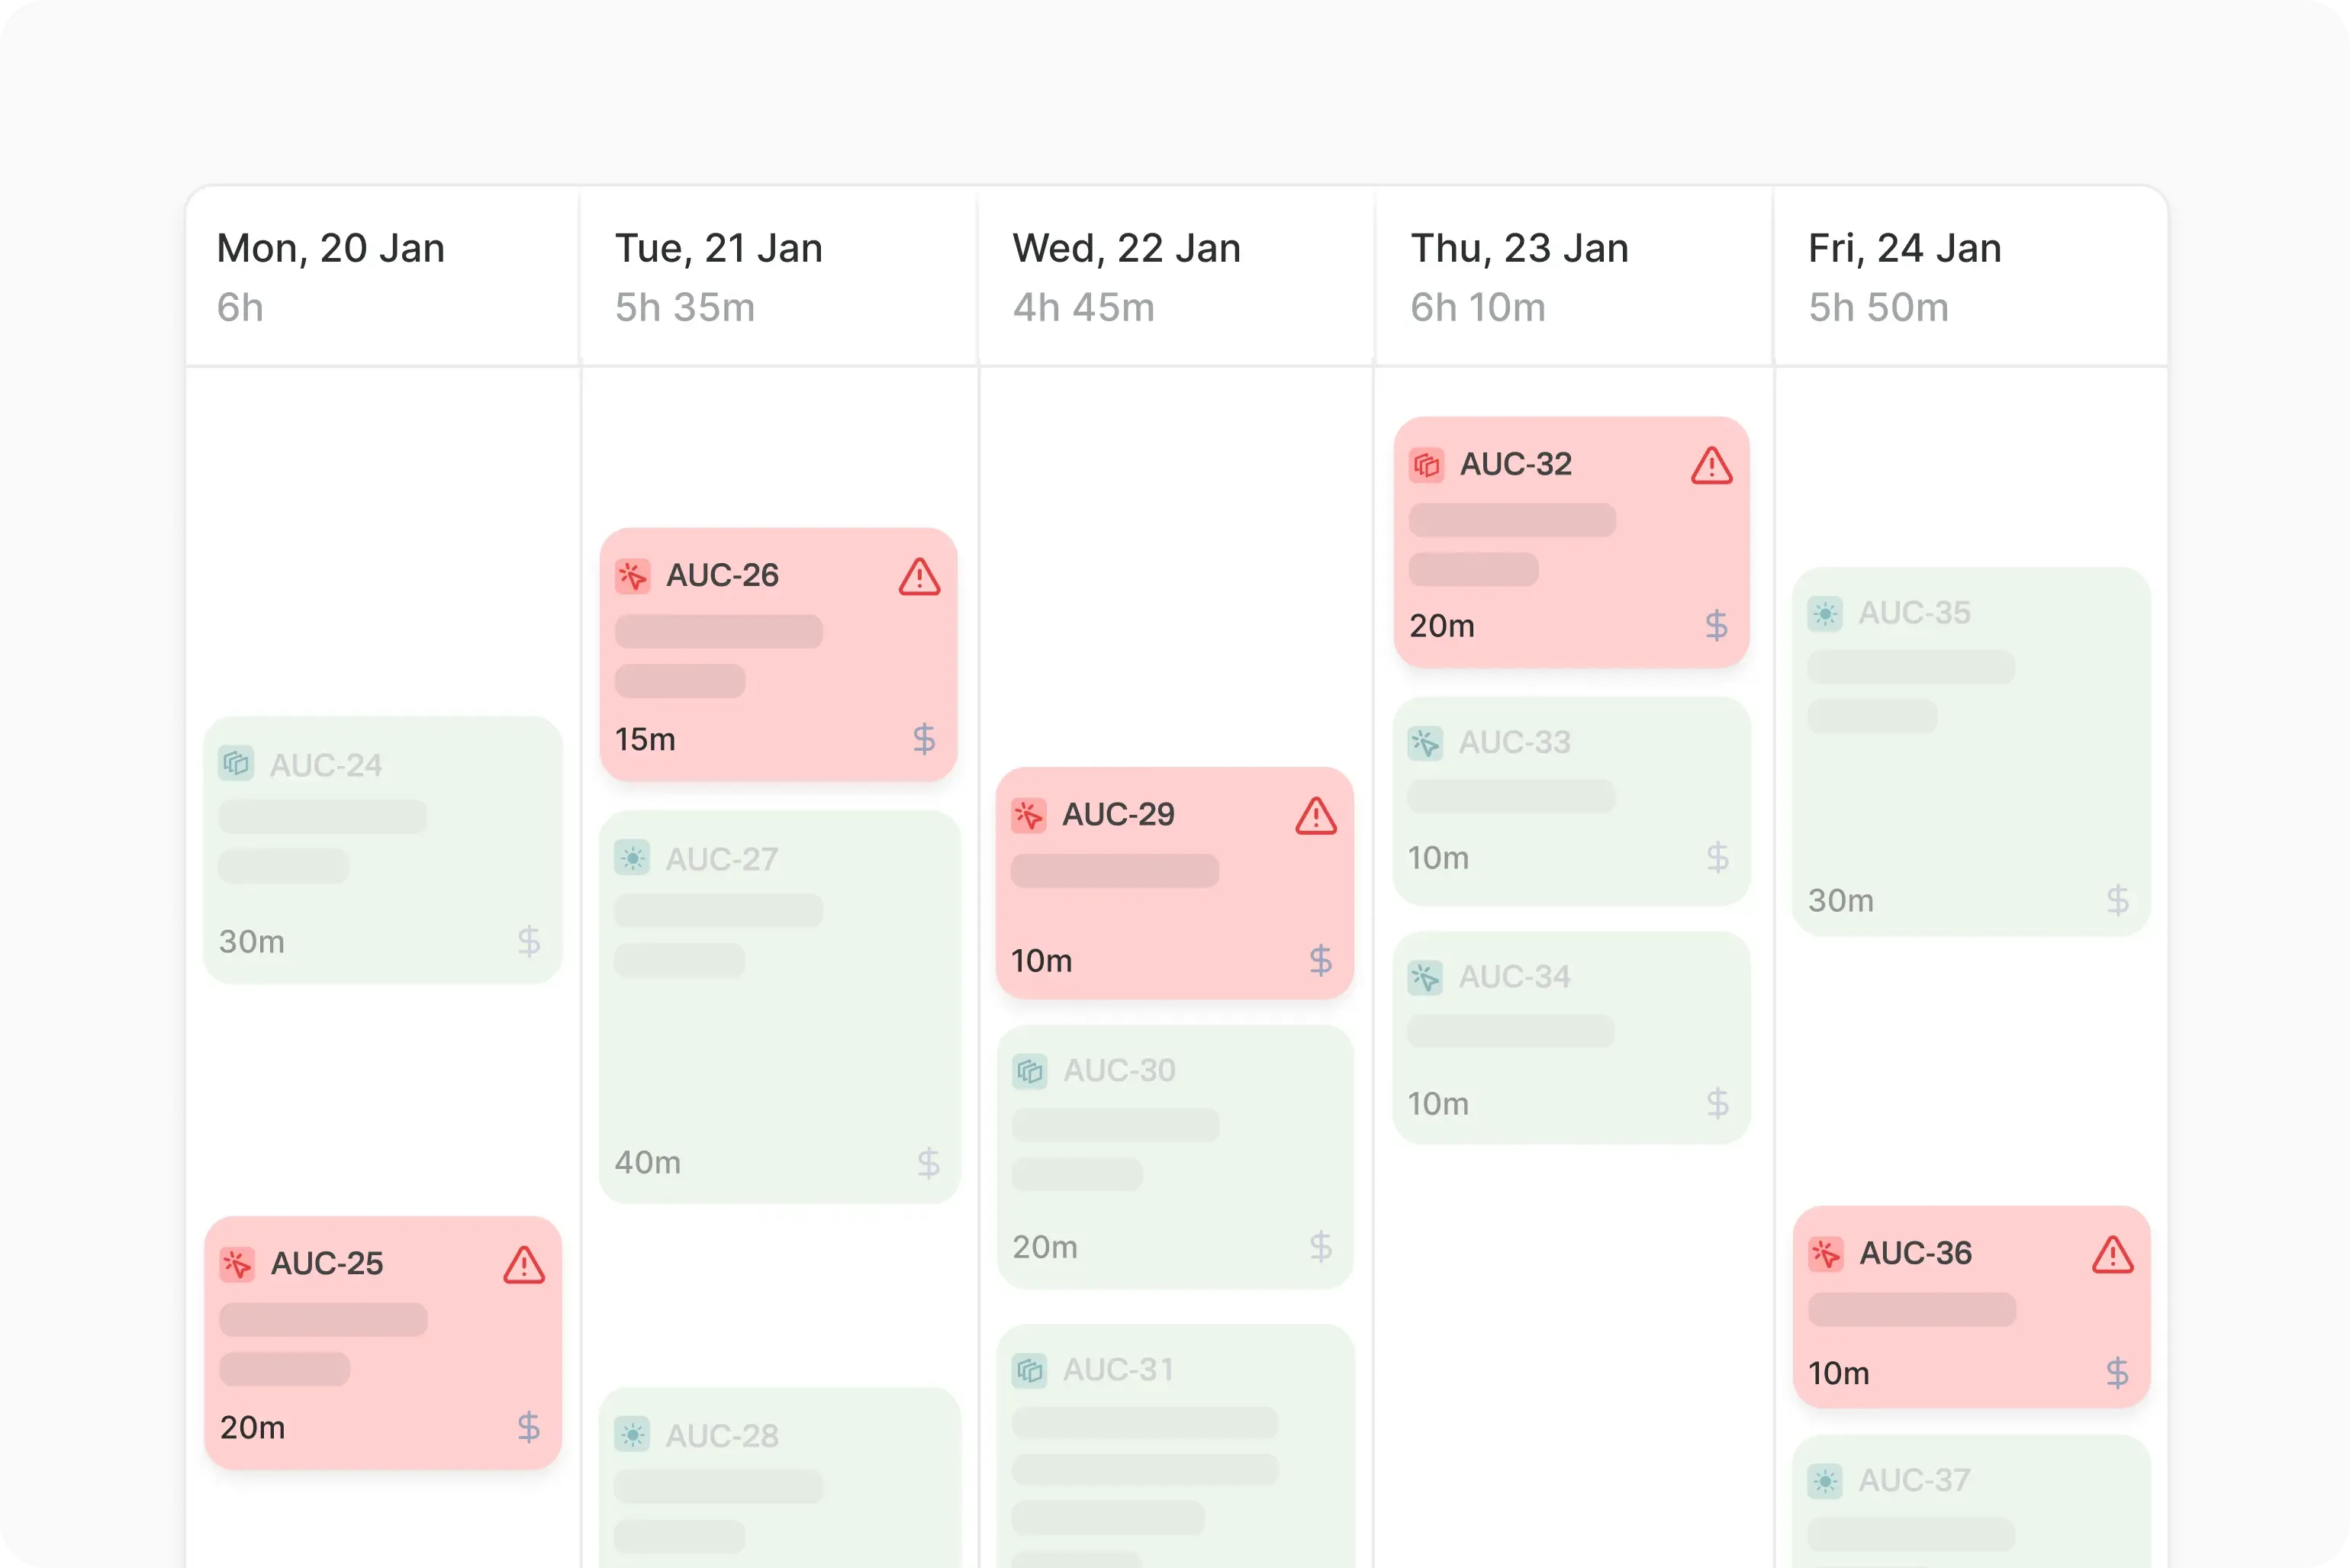
Task: Click the 6h 10m total for Thursday
Action: coord(1477,308)
